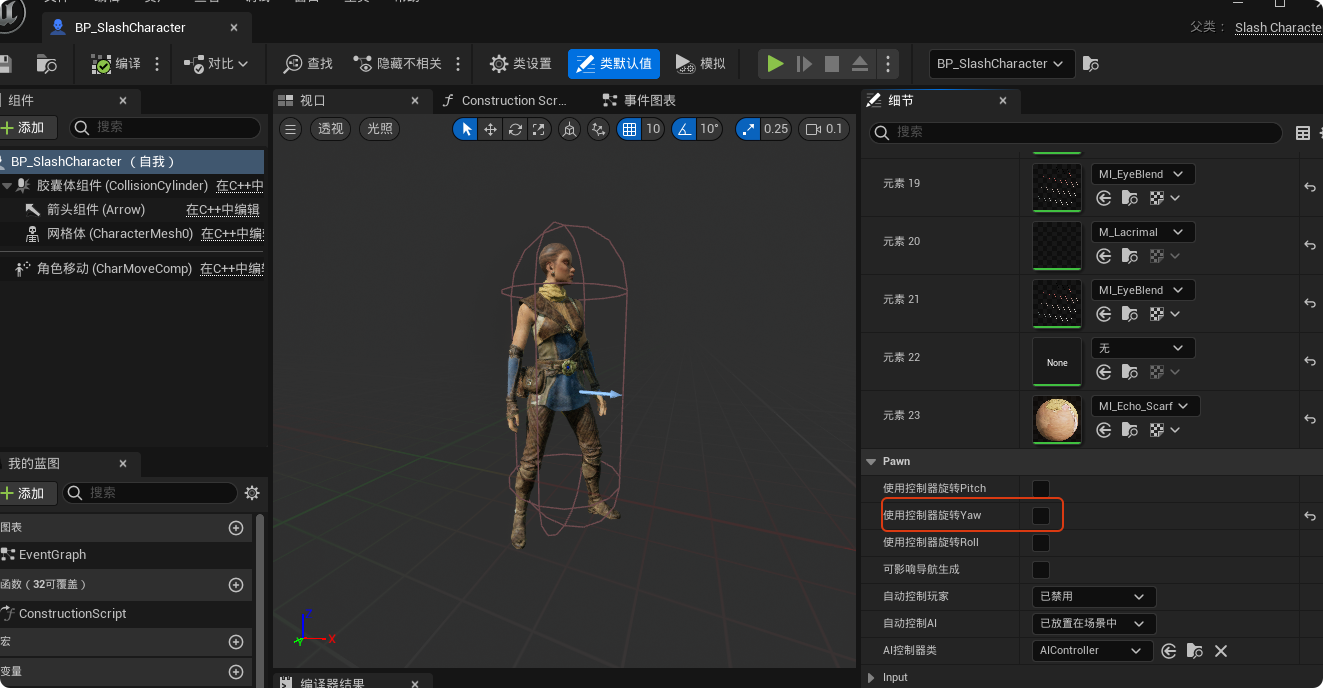Toggle grid snapping icon
Screen dimensions: 1323x688
coord(629,129)
